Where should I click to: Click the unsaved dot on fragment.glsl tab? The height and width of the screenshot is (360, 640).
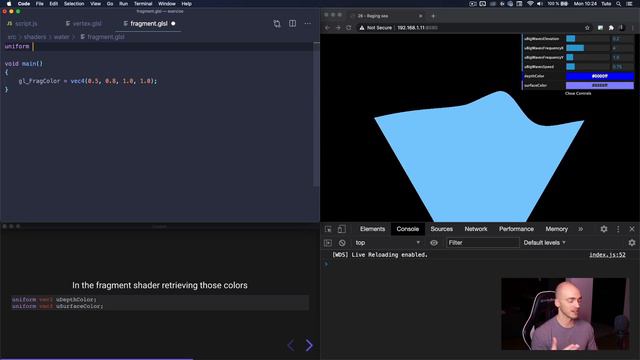(173, 24)
